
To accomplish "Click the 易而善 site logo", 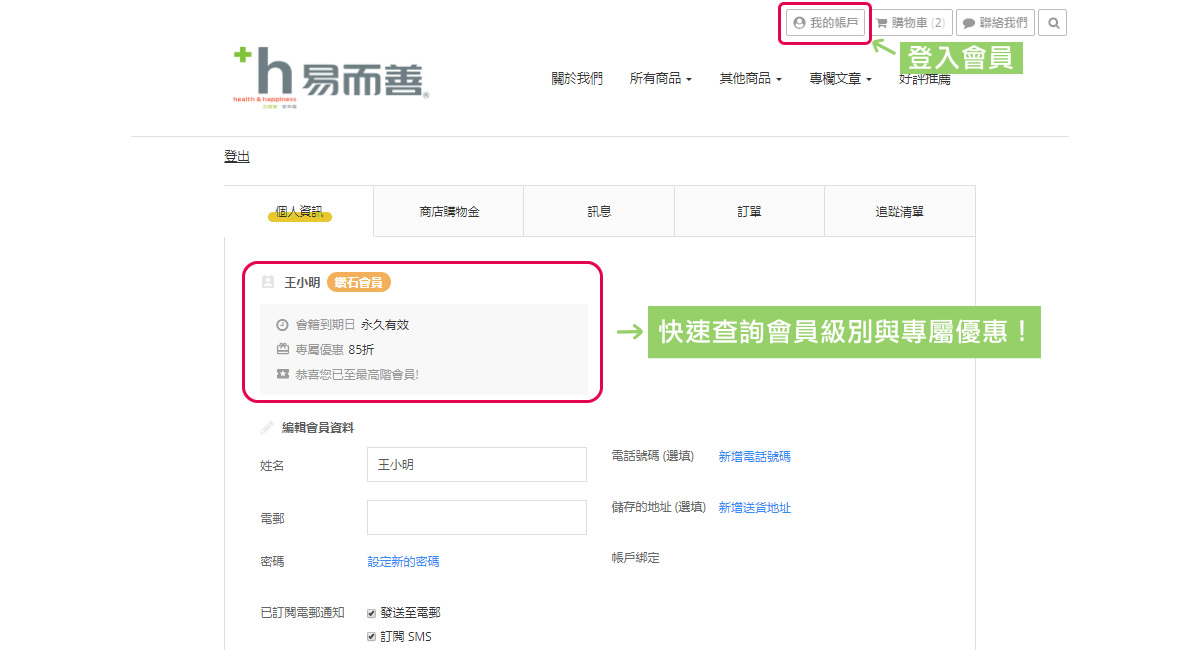I will 330,77.
